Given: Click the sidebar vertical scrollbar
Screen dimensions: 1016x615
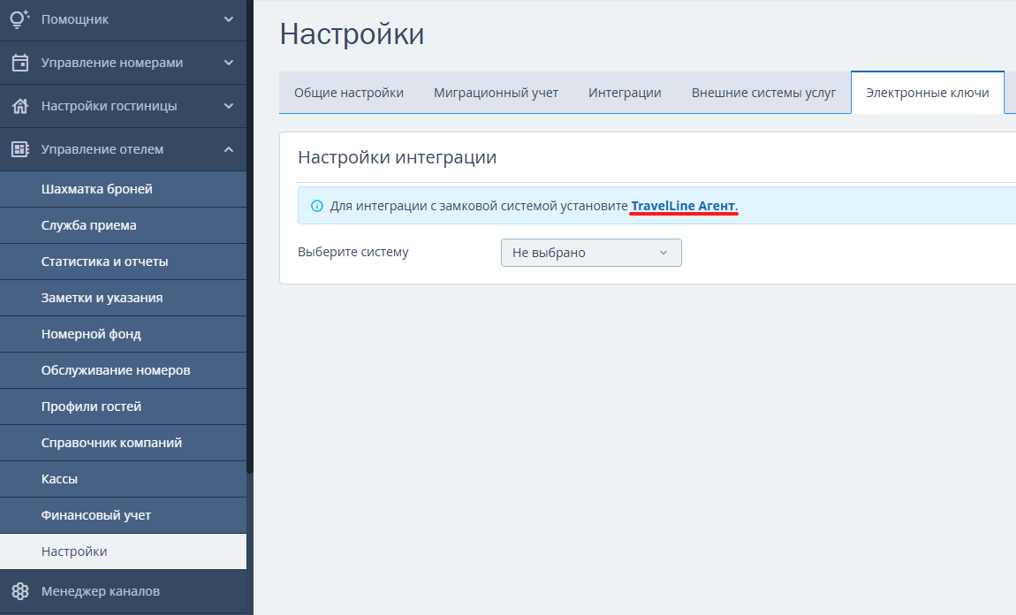Looking at the screenshot, I should pyautogui.click(x=249, y=237).
